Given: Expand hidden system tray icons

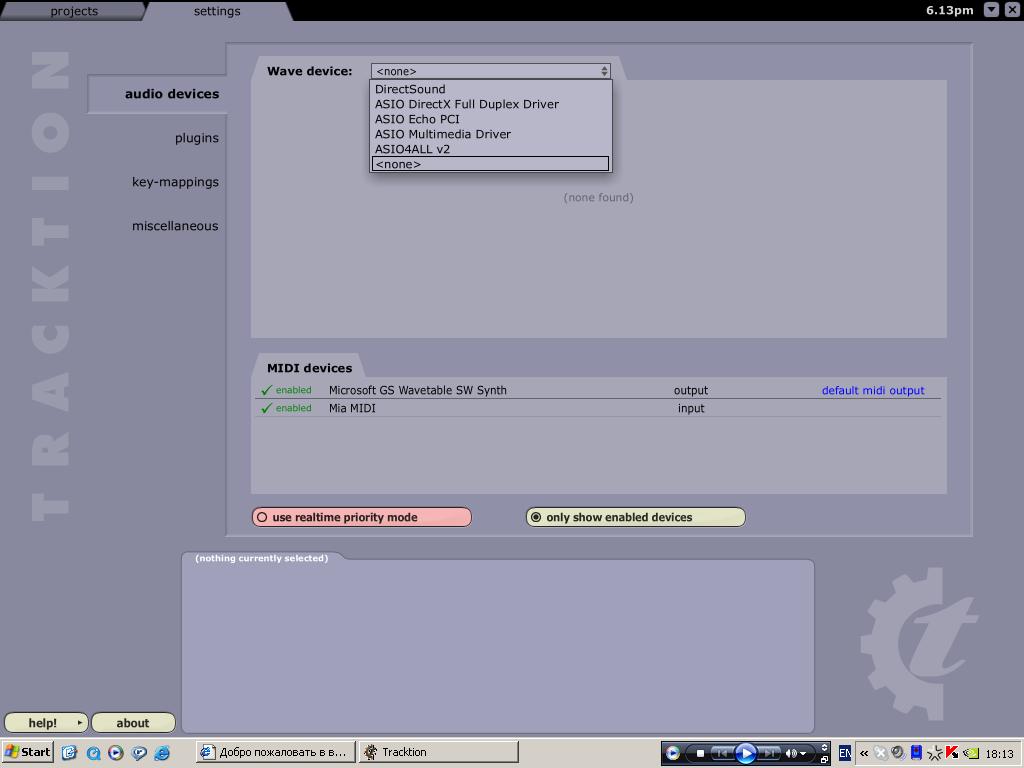Looking at the screenshot, I should coord(864,753).
